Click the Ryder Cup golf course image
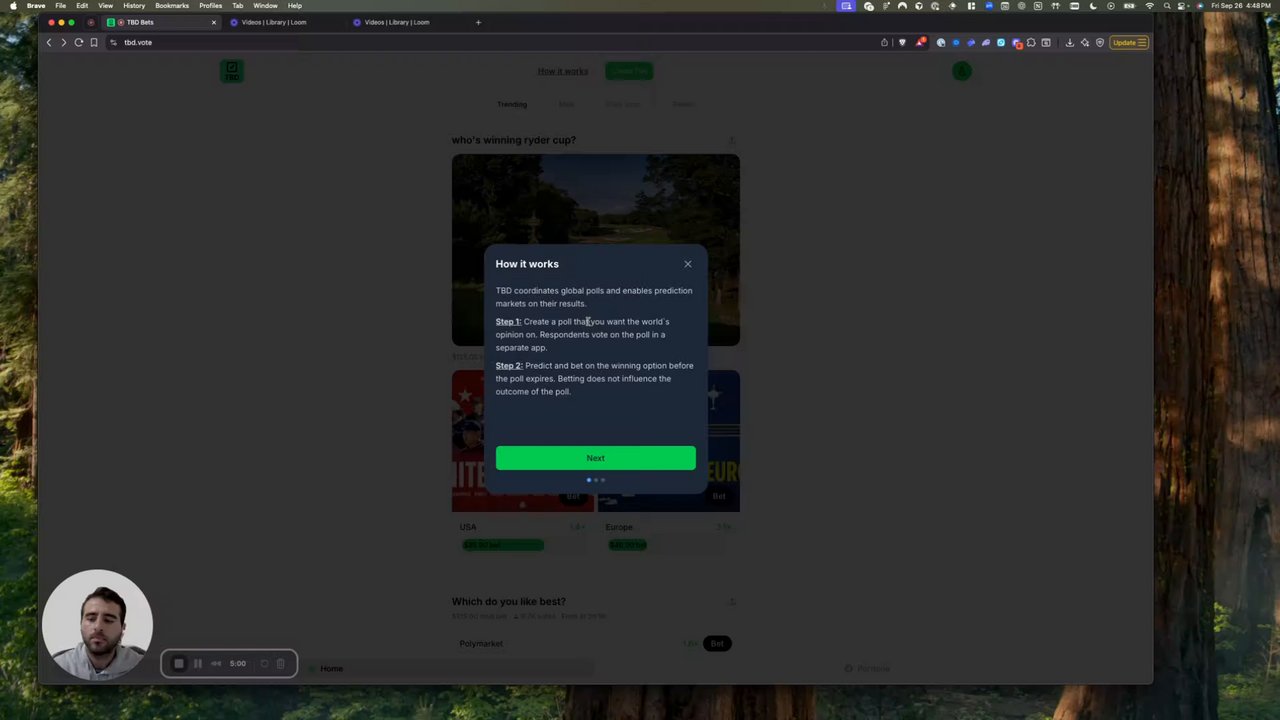 [596, 250]
